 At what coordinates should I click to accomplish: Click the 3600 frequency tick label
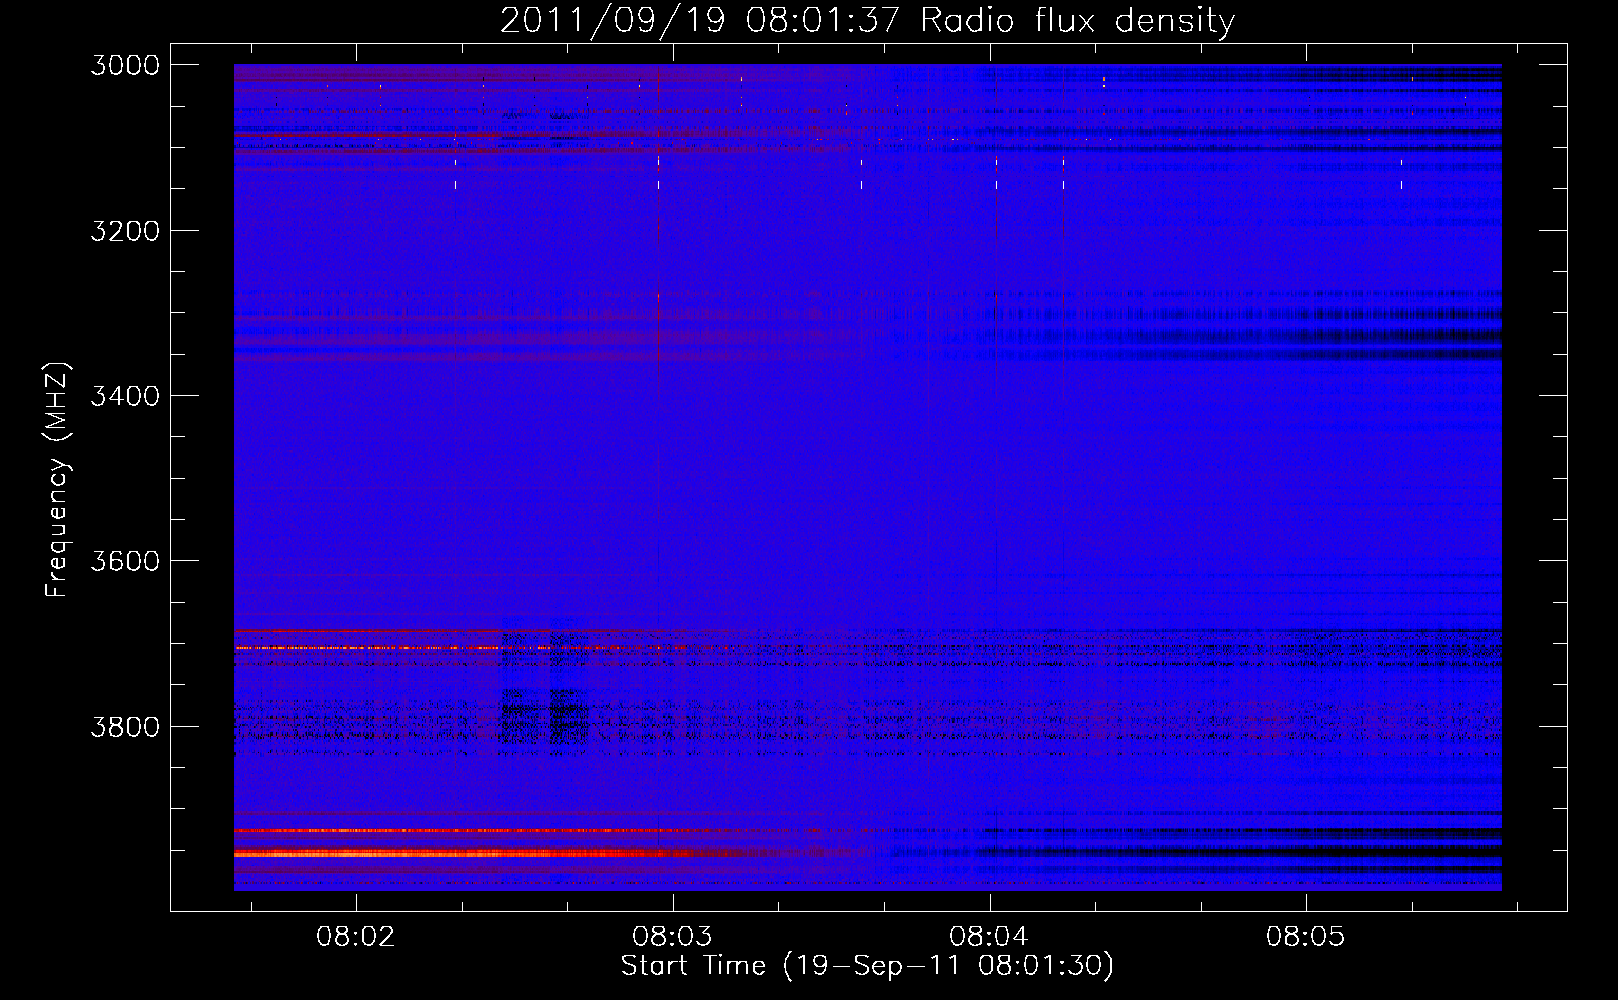tap(125, 561)
